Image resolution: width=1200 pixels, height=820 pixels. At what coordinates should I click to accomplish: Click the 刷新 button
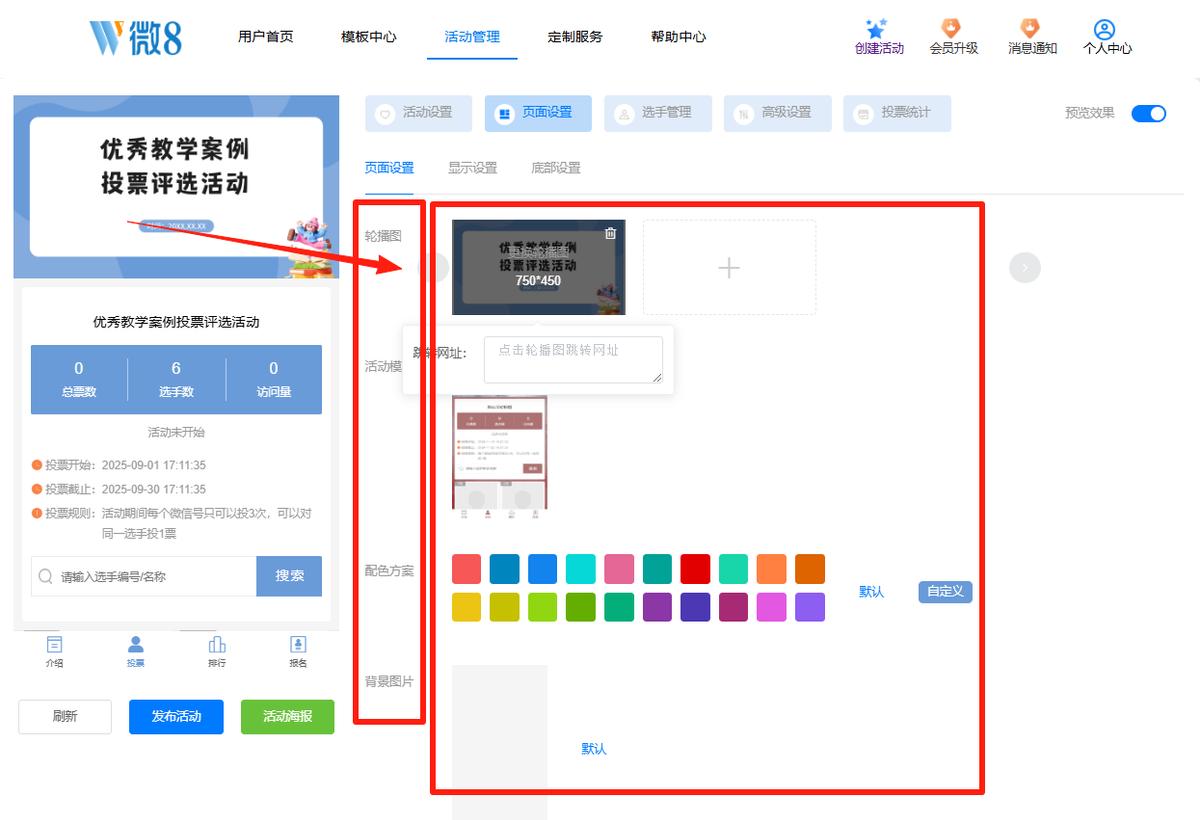tap(65, 717)
